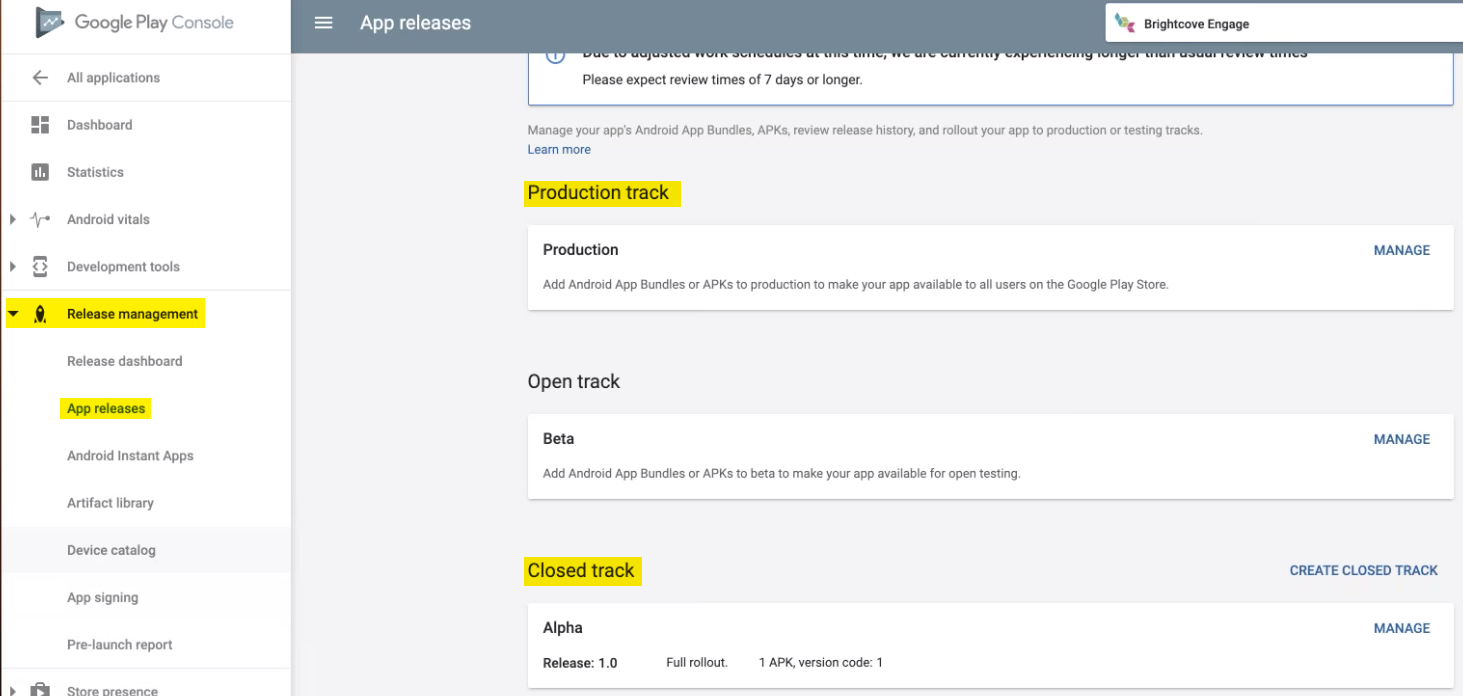
Task: Expand the Store presence section
Action: coord(12,689)
